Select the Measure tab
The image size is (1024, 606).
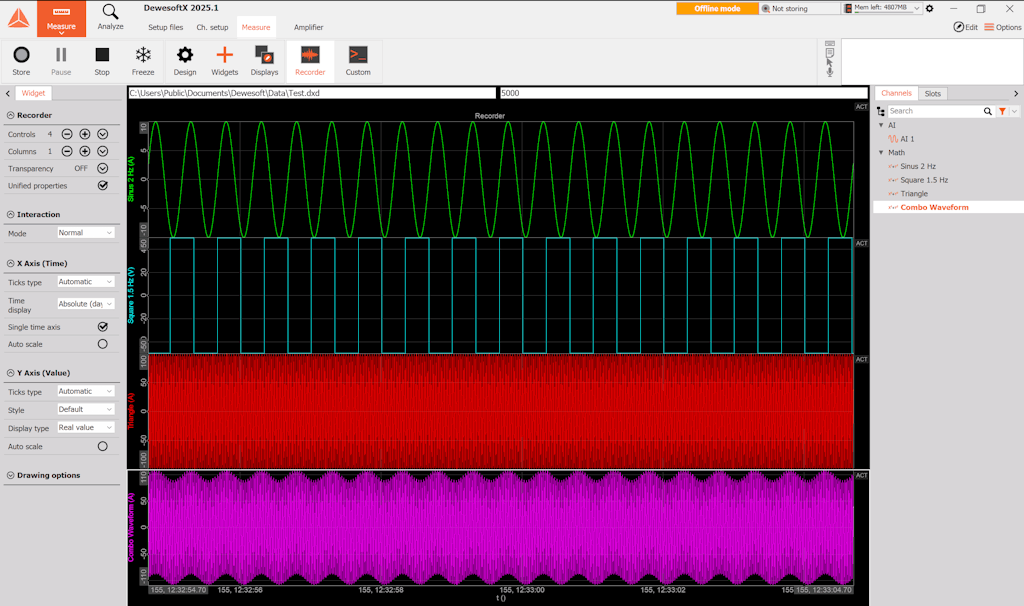256,27
